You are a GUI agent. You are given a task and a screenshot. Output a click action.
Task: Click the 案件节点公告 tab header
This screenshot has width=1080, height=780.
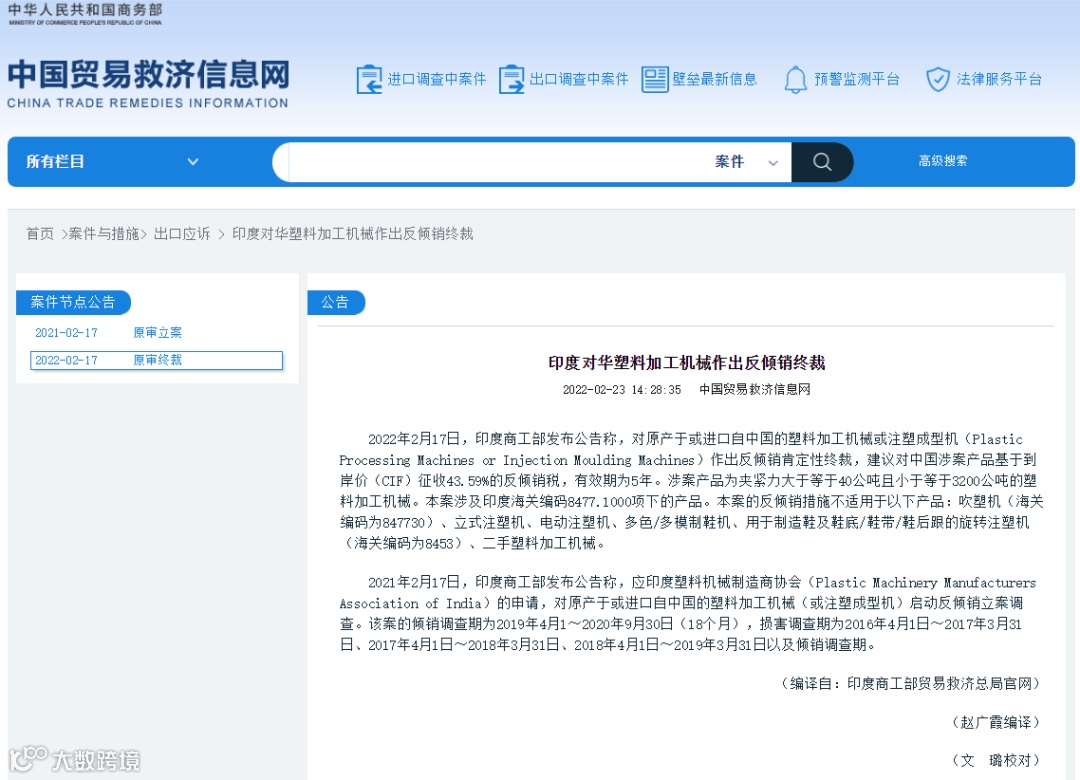point(73,302)
